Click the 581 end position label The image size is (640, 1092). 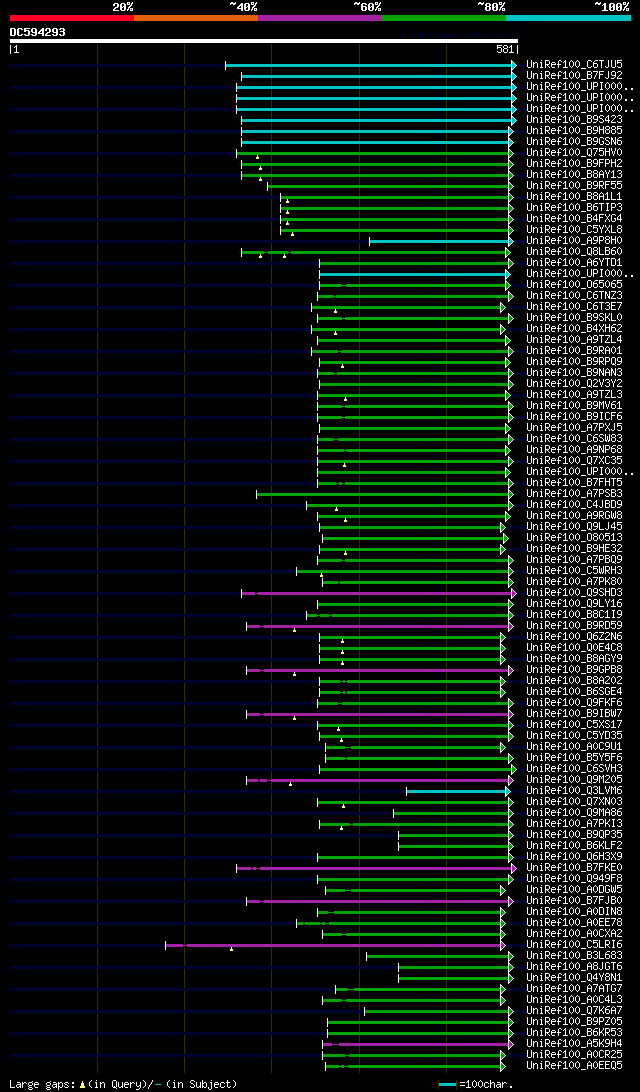tap(506, 50)
